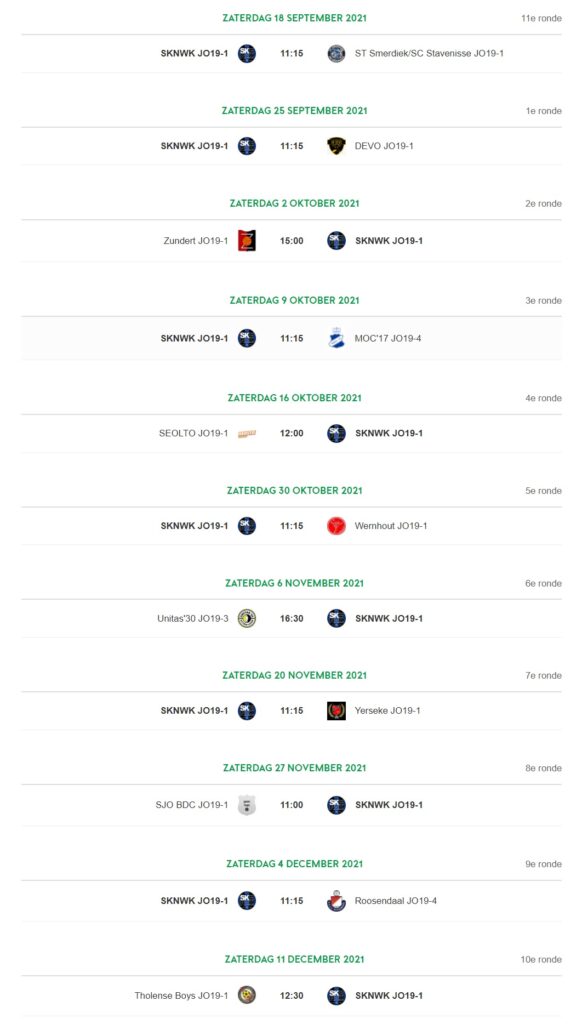This screenshot has width=582, height=1024.
Task: Click the Wernhout JO19-1 team name
Action: 391,526
